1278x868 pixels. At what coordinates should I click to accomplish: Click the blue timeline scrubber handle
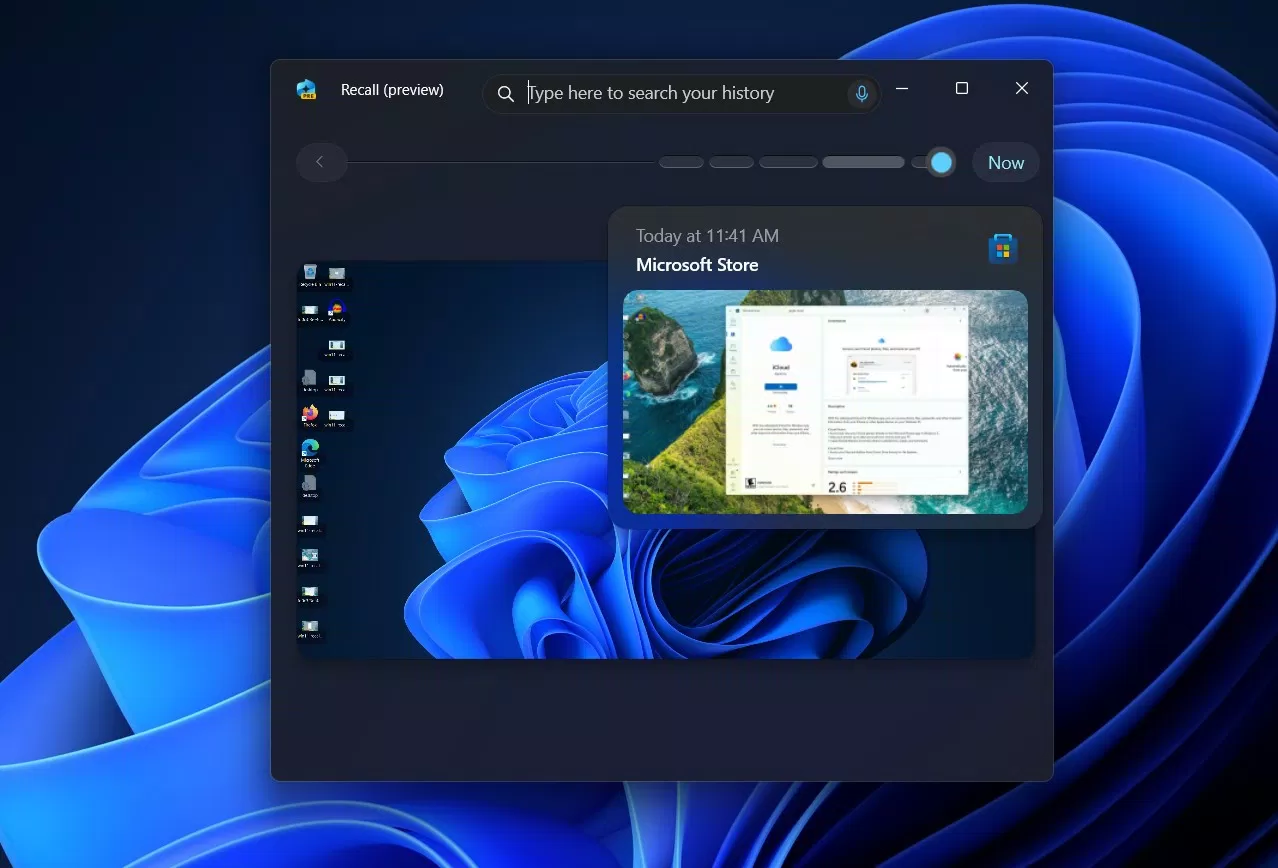[x=938, y=161]
